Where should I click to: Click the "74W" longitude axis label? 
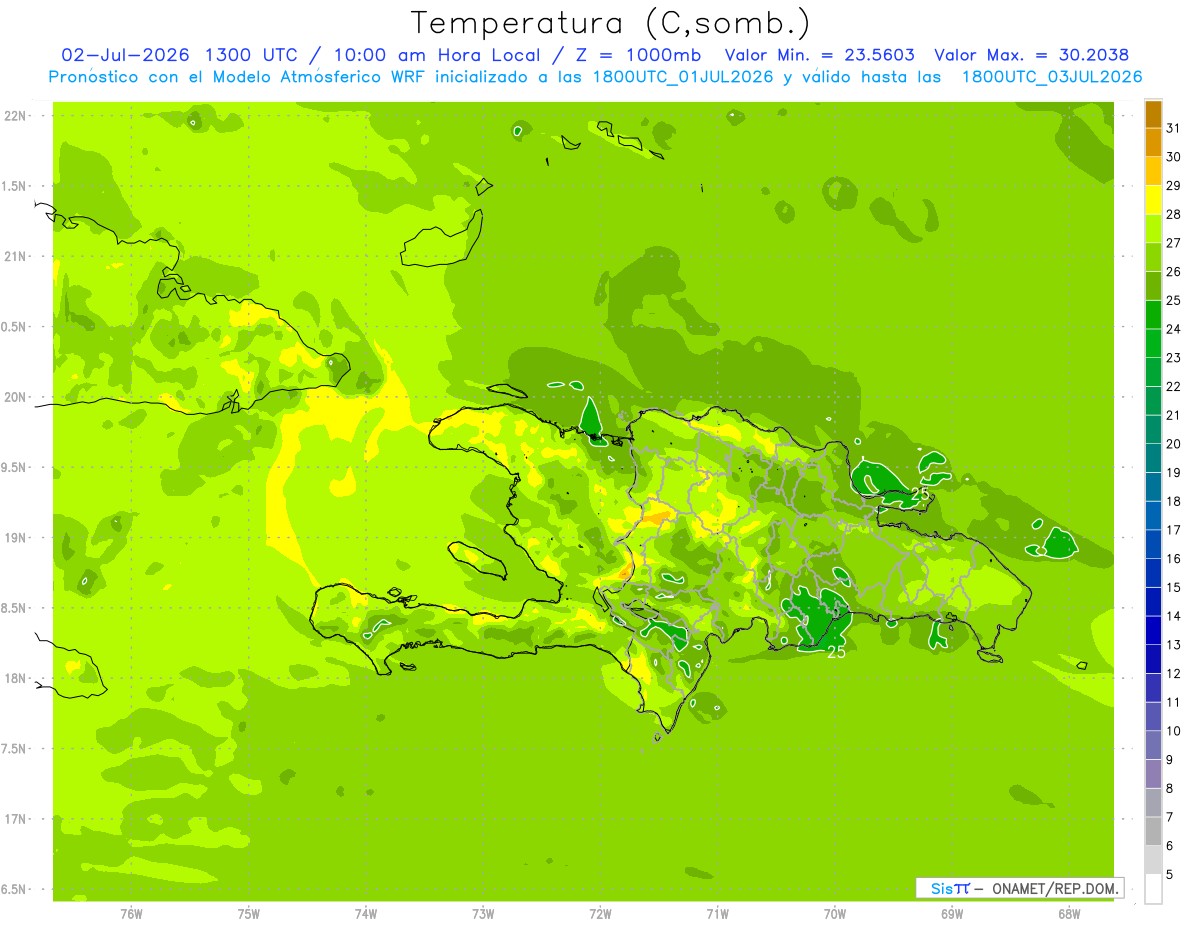click(366, 914)
